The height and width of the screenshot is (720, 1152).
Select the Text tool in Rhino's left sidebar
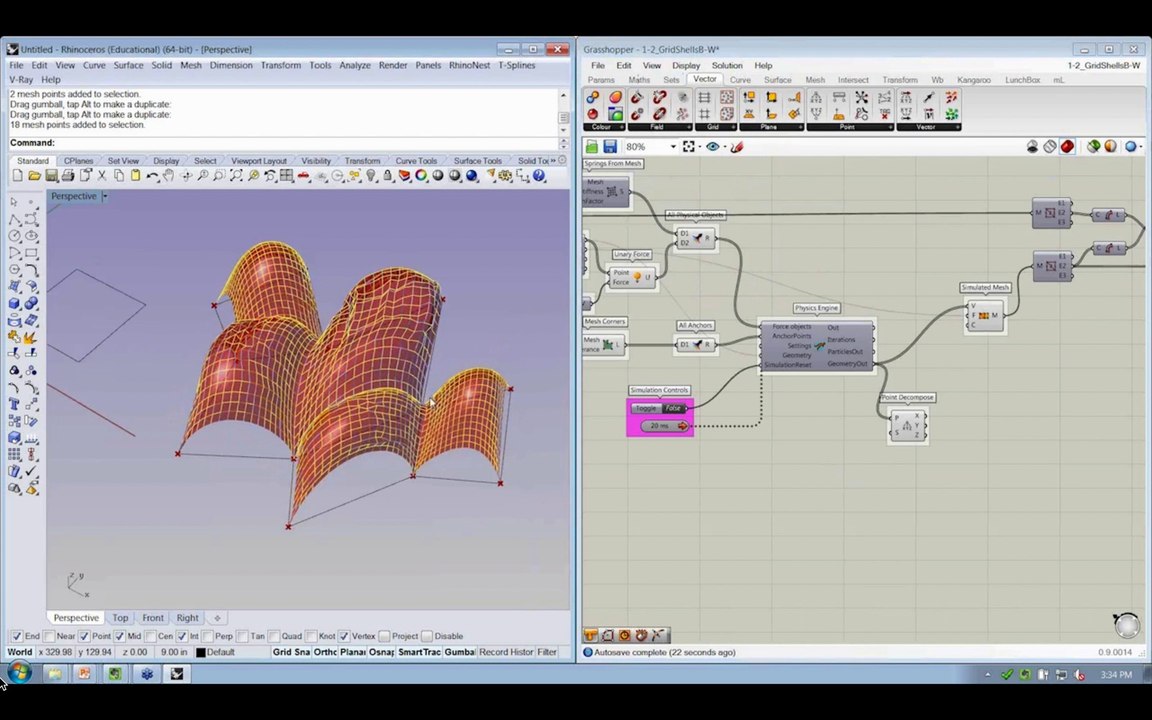click(14, 404)
